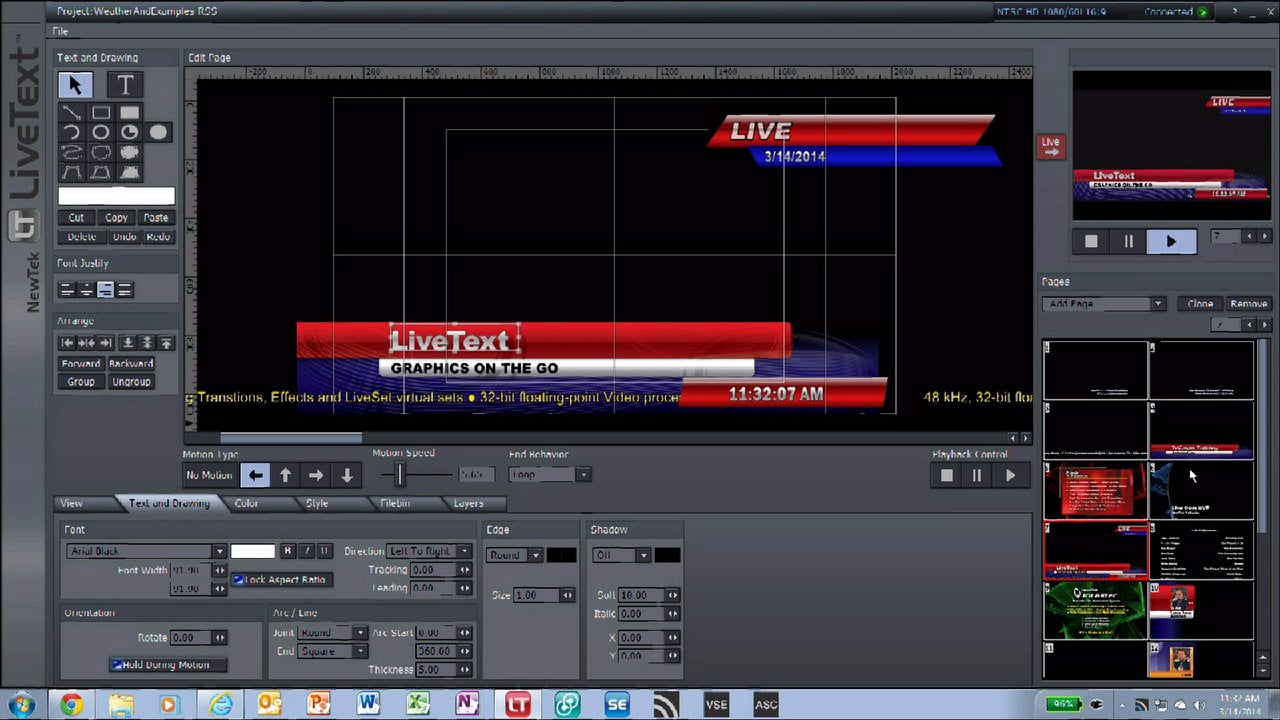Viewport: 1280px width, 720px height.
Task: Pick the filled ellipse tool
Action: click(158, 132)
